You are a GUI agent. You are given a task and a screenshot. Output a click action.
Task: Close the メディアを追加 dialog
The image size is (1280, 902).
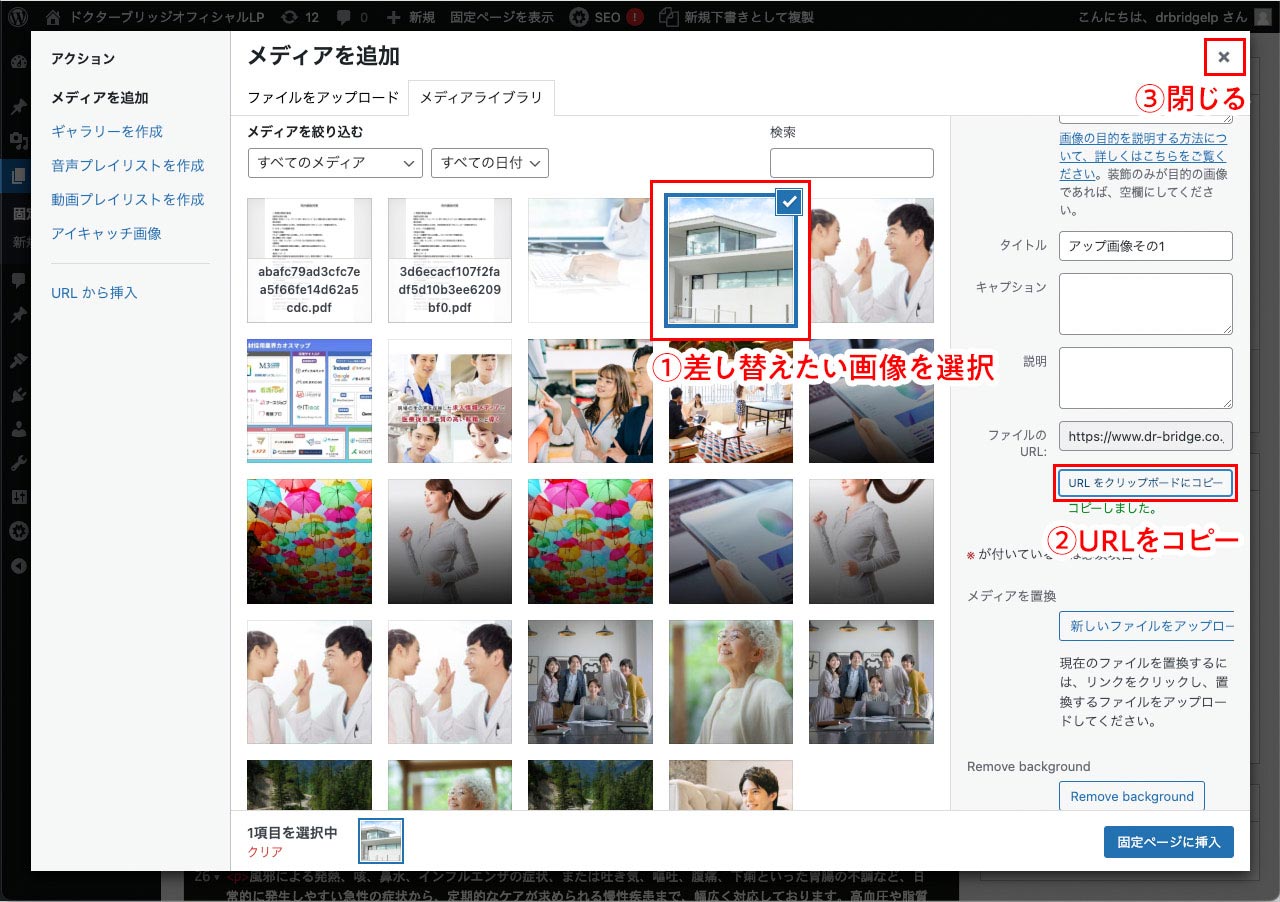pos(1224,57)
